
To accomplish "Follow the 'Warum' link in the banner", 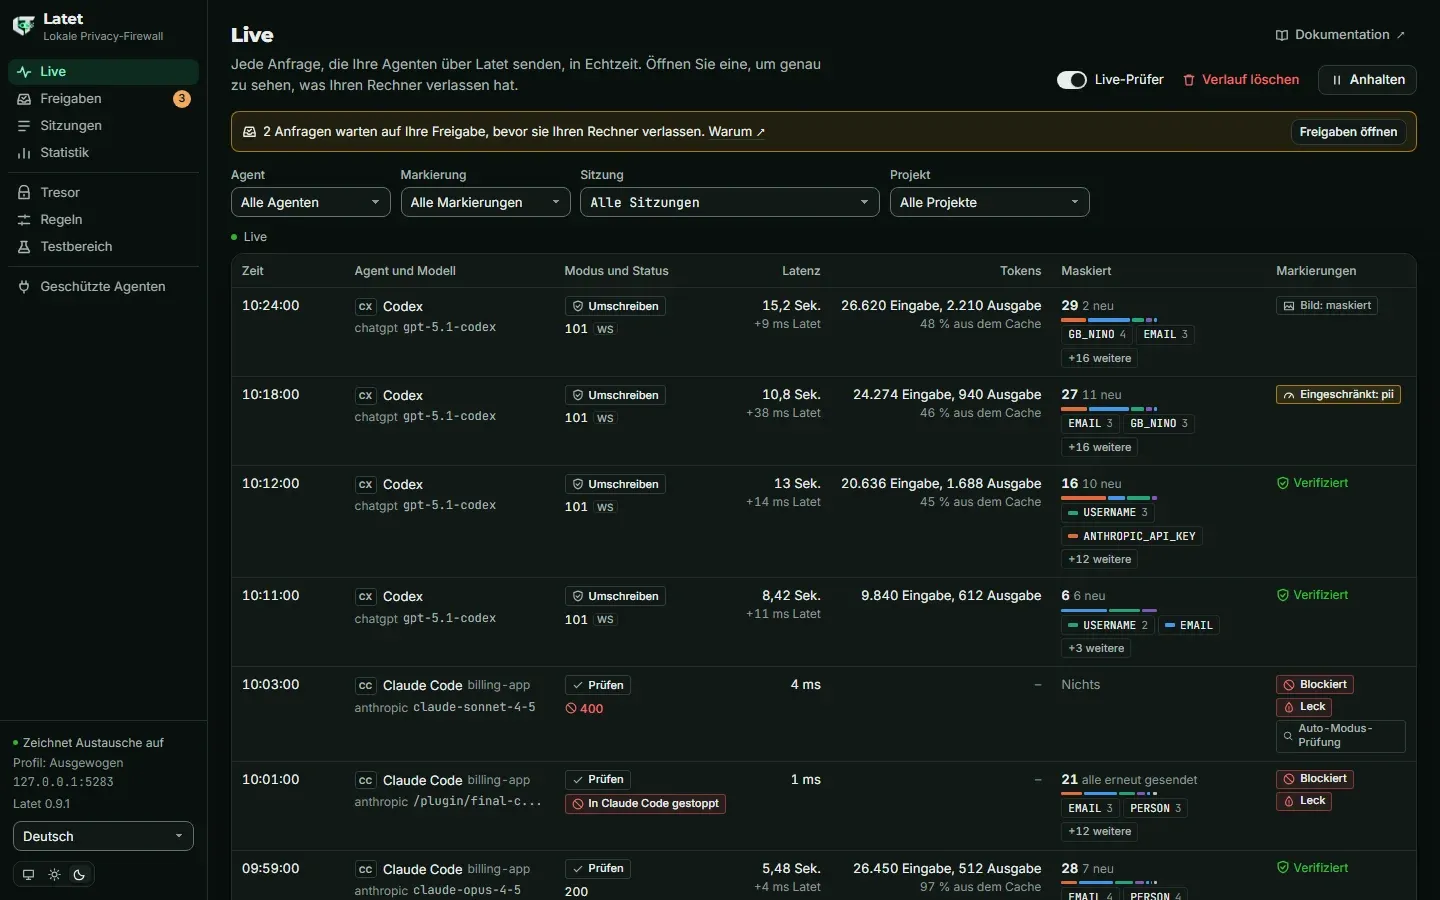I will point(737,132).
